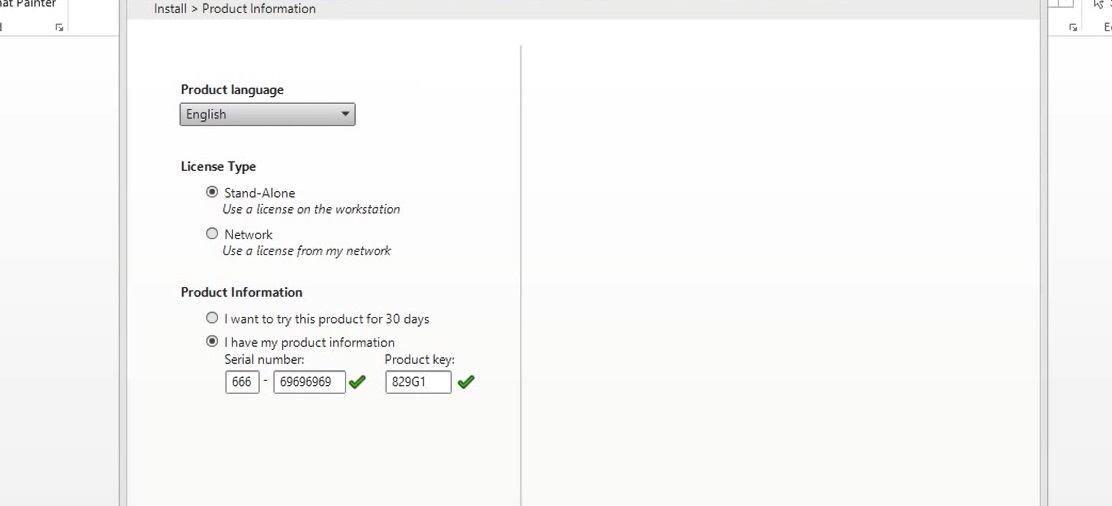Select the Stand-Alone license type
1112x506 pixels.
click(212, 192)
